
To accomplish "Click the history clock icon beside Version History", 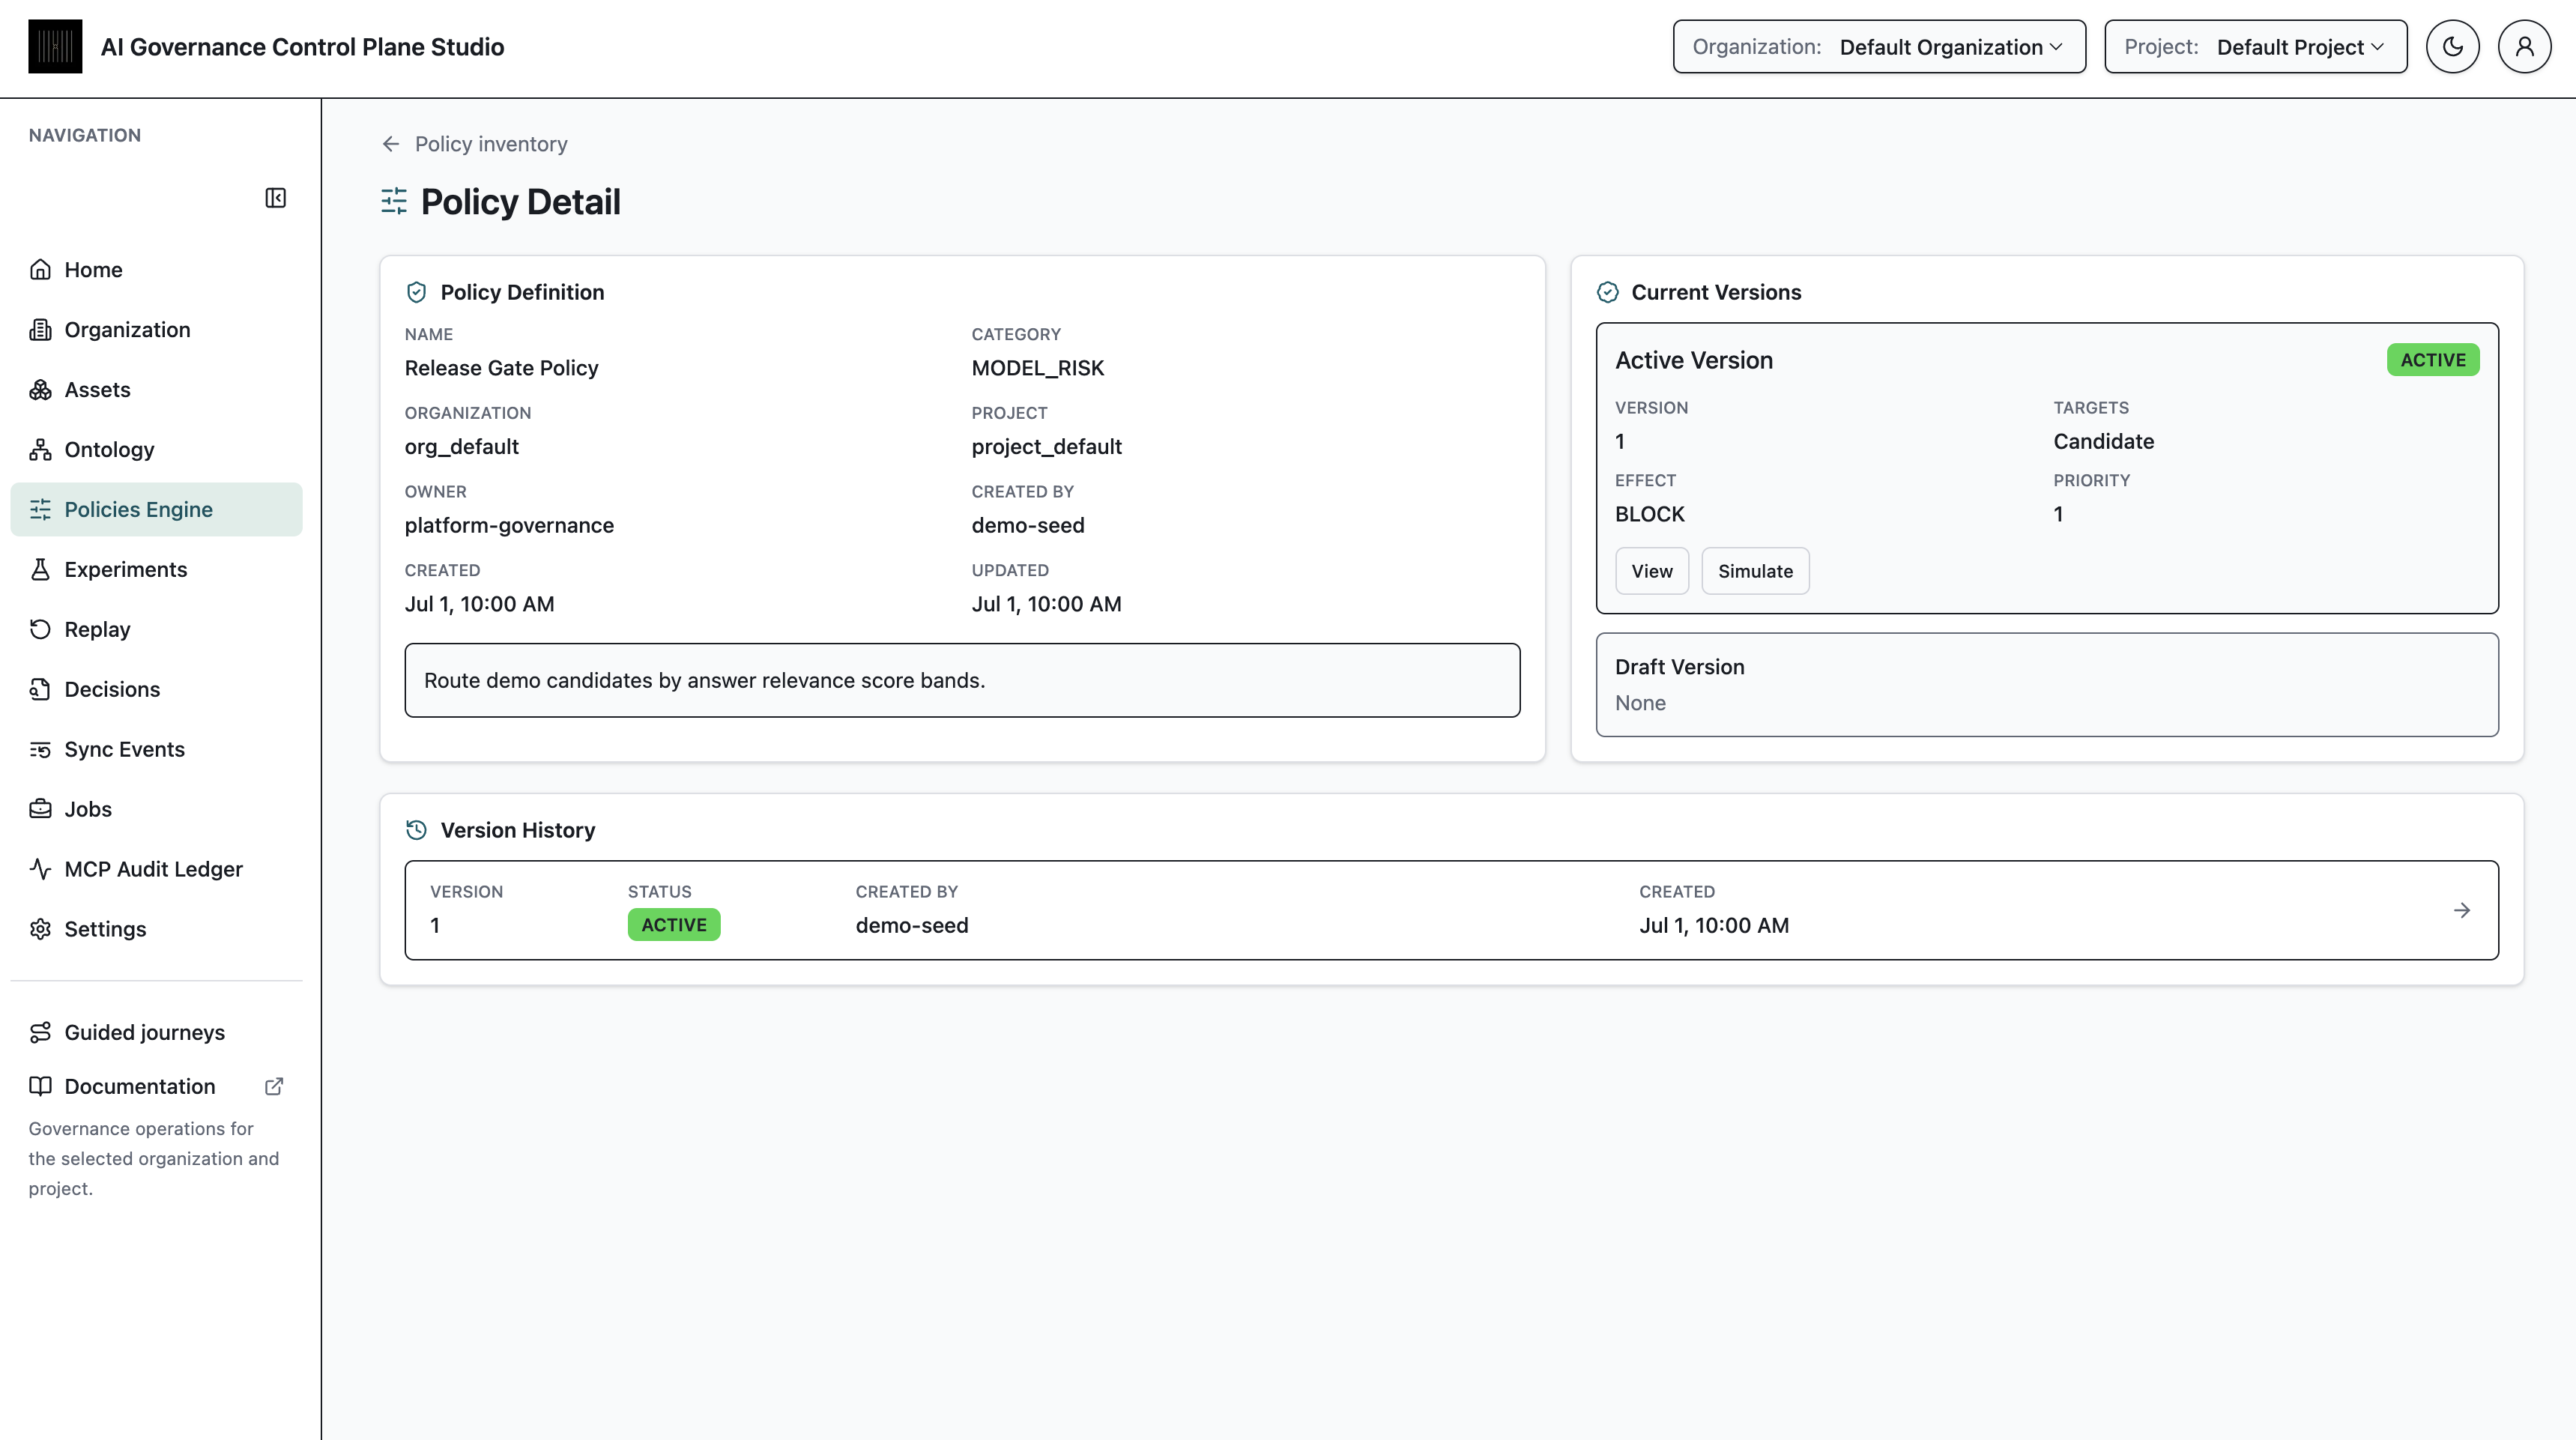I will click(416, 830).
